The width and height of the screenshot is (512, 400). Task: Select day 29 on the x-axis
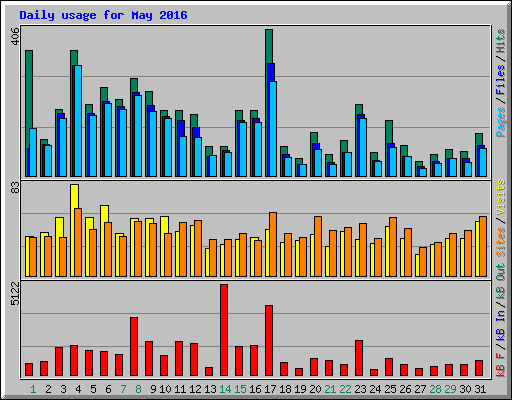[x=450, y=389]
